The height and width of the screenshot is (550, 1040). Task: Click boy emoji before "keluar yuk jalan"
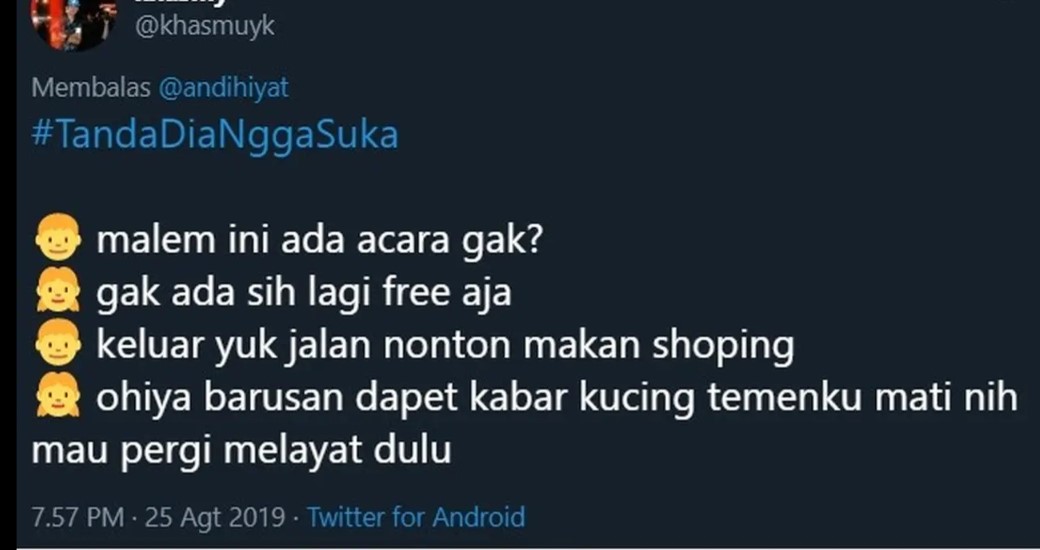pyautogui.click(x=58, y=344)
